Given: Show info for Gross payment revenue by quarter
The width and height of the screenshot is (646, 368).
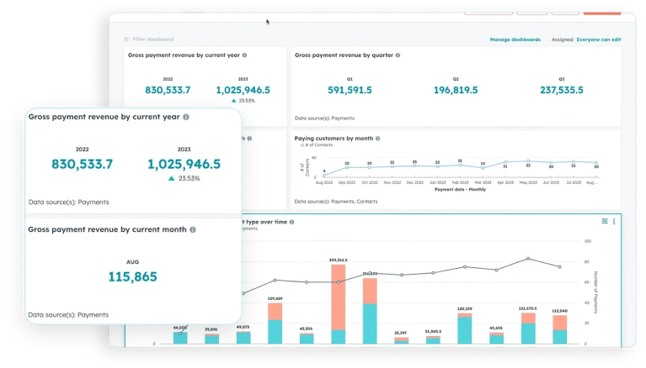Looking at the screenshot, I should click(x=398, y=55).
